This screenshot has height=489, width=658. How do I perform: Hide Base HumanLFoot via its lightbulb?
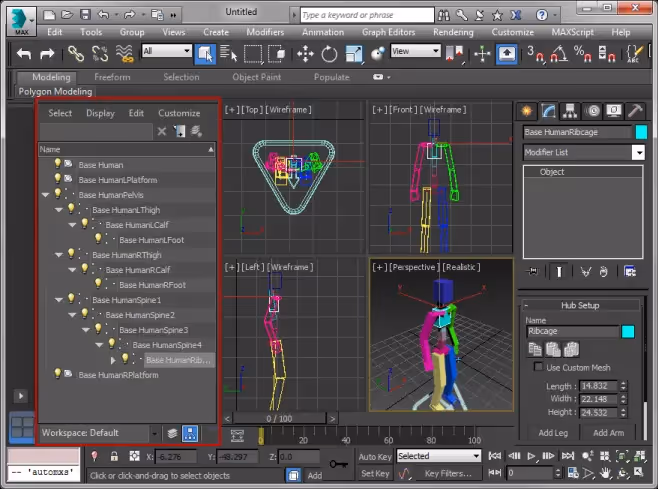click(x=98, y=239)
